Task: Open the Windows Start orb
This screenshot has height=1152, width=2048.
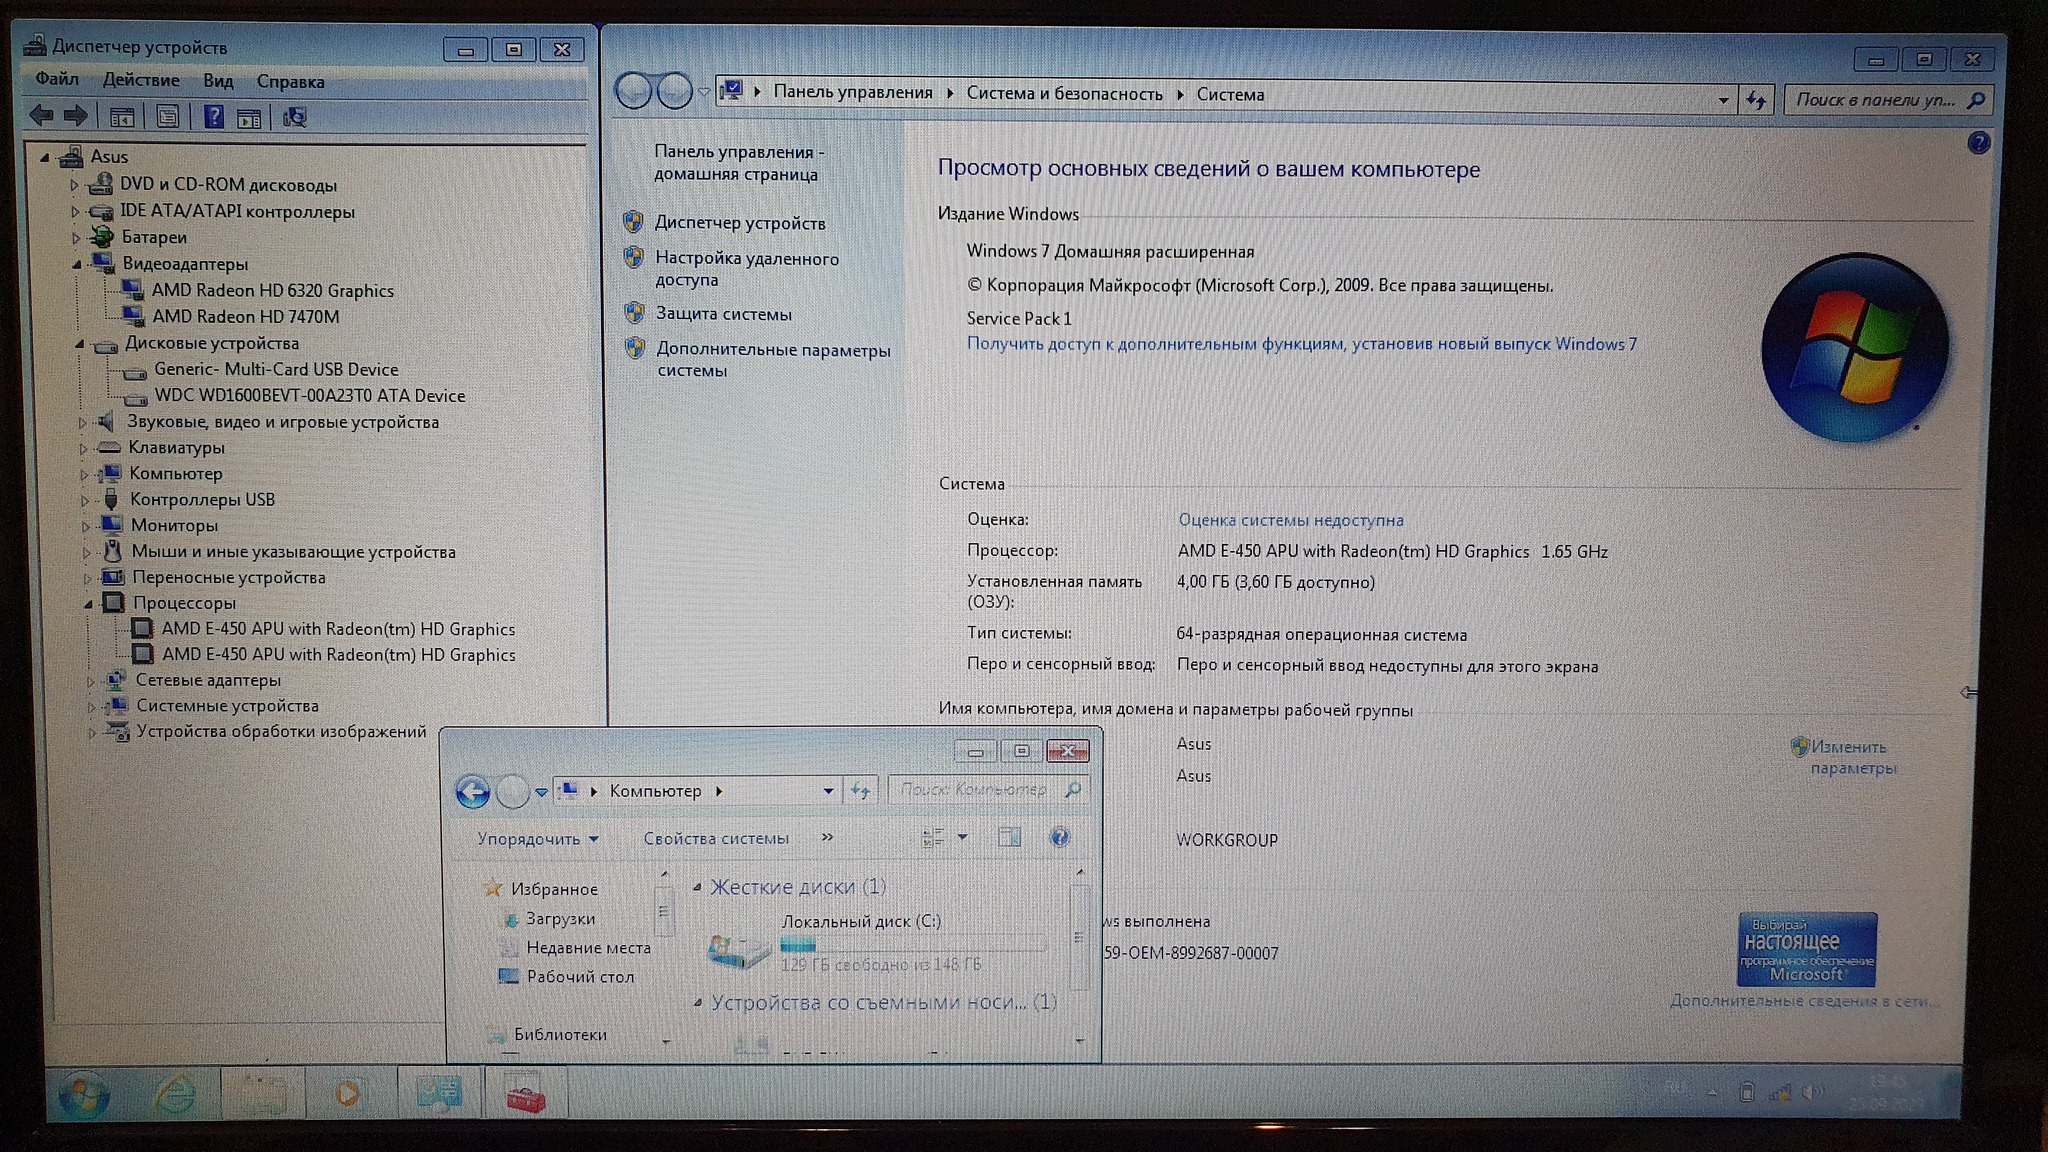Action: coord(83,1096)
